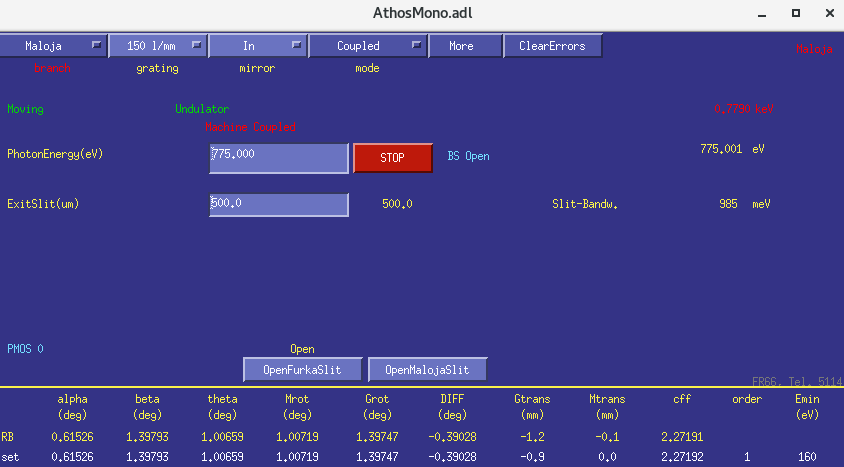Click the 'PMOS 0' status text
This screenshot has height=467, width=844.
click(25, 349)
